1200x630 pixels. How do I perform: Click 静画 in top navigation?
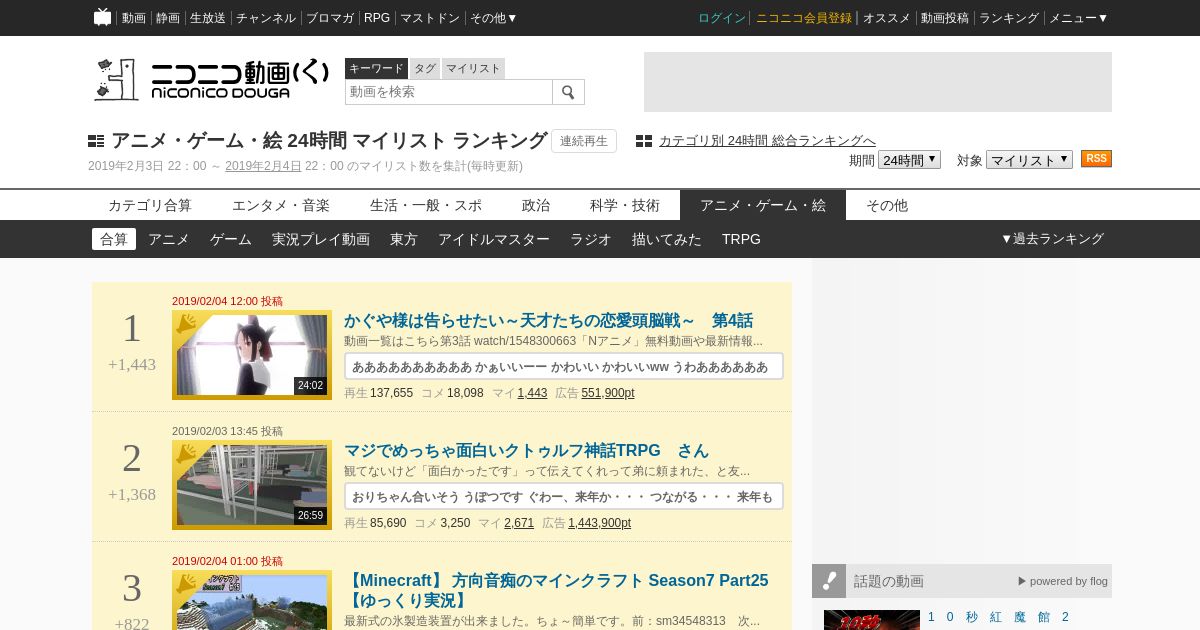click(x=168, y=18)
